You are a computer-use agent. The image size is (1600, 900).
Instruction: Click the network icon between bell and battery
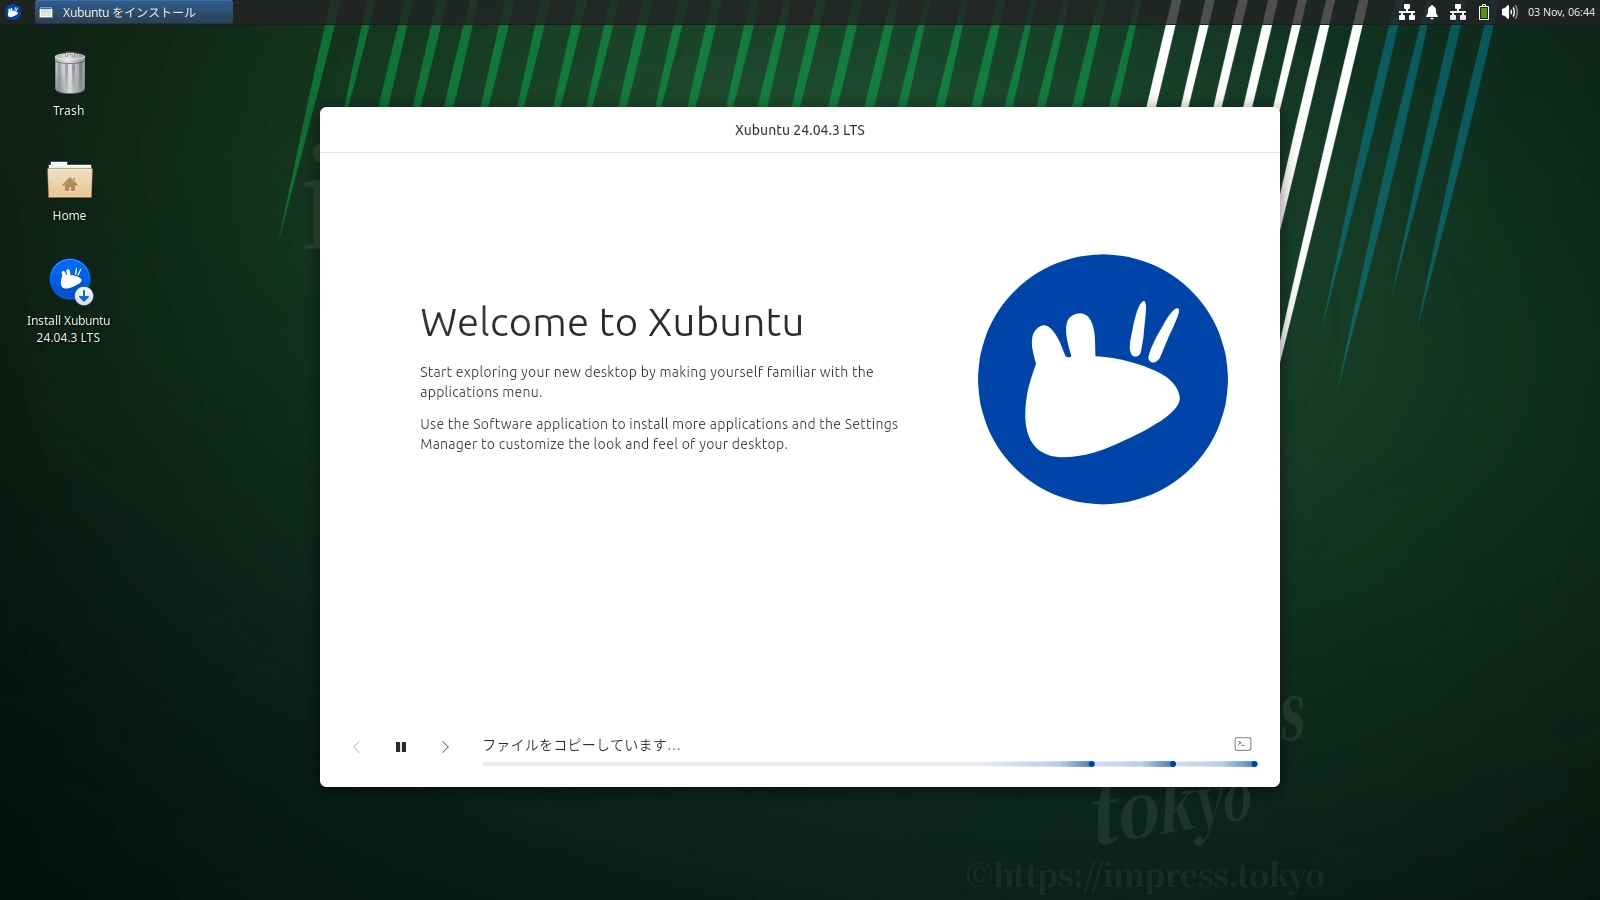(x=1458, y=12)
